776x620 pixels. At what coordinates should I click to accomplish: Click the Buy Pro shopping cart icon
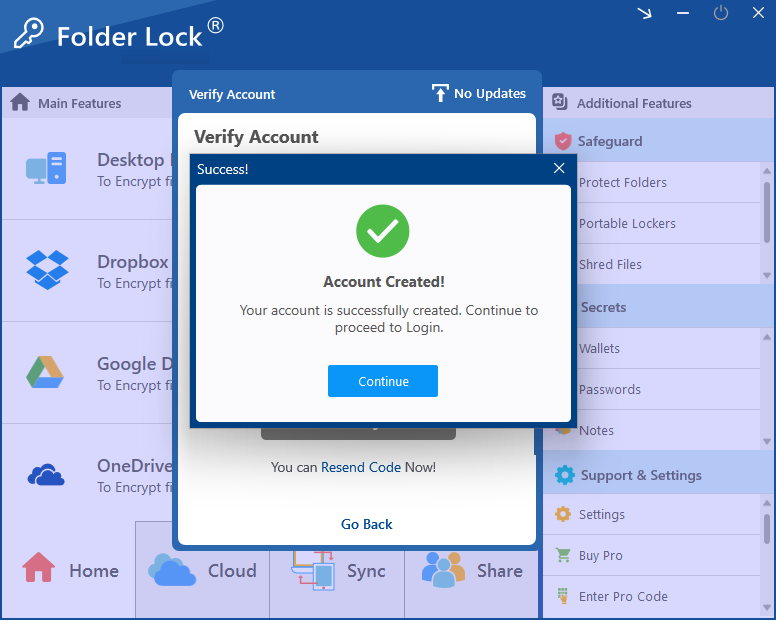(x=563, y=555)
